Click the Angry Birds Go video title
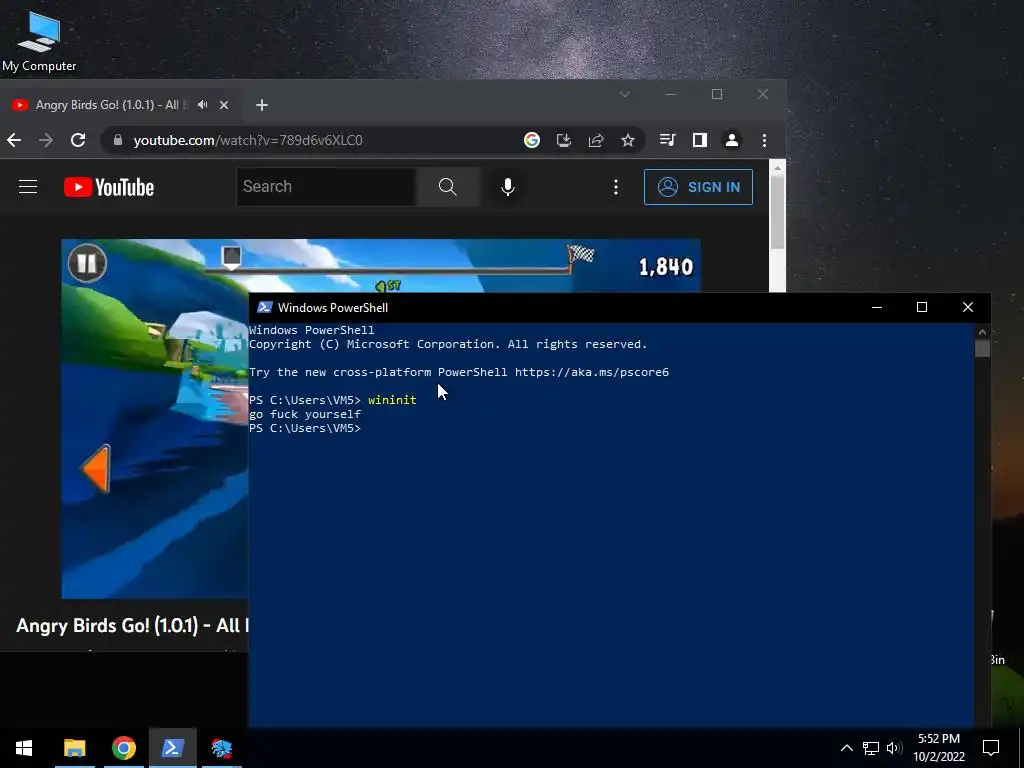The image size is (1024, 768). tap(131, 626)
